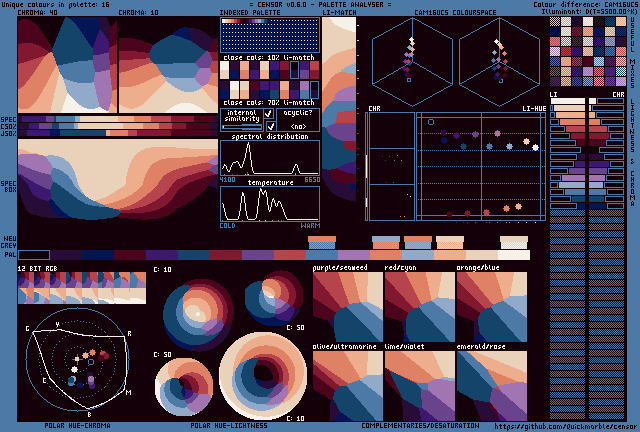Click the spectral distribution graph
The image size is (640, 432).
point(270,158)
